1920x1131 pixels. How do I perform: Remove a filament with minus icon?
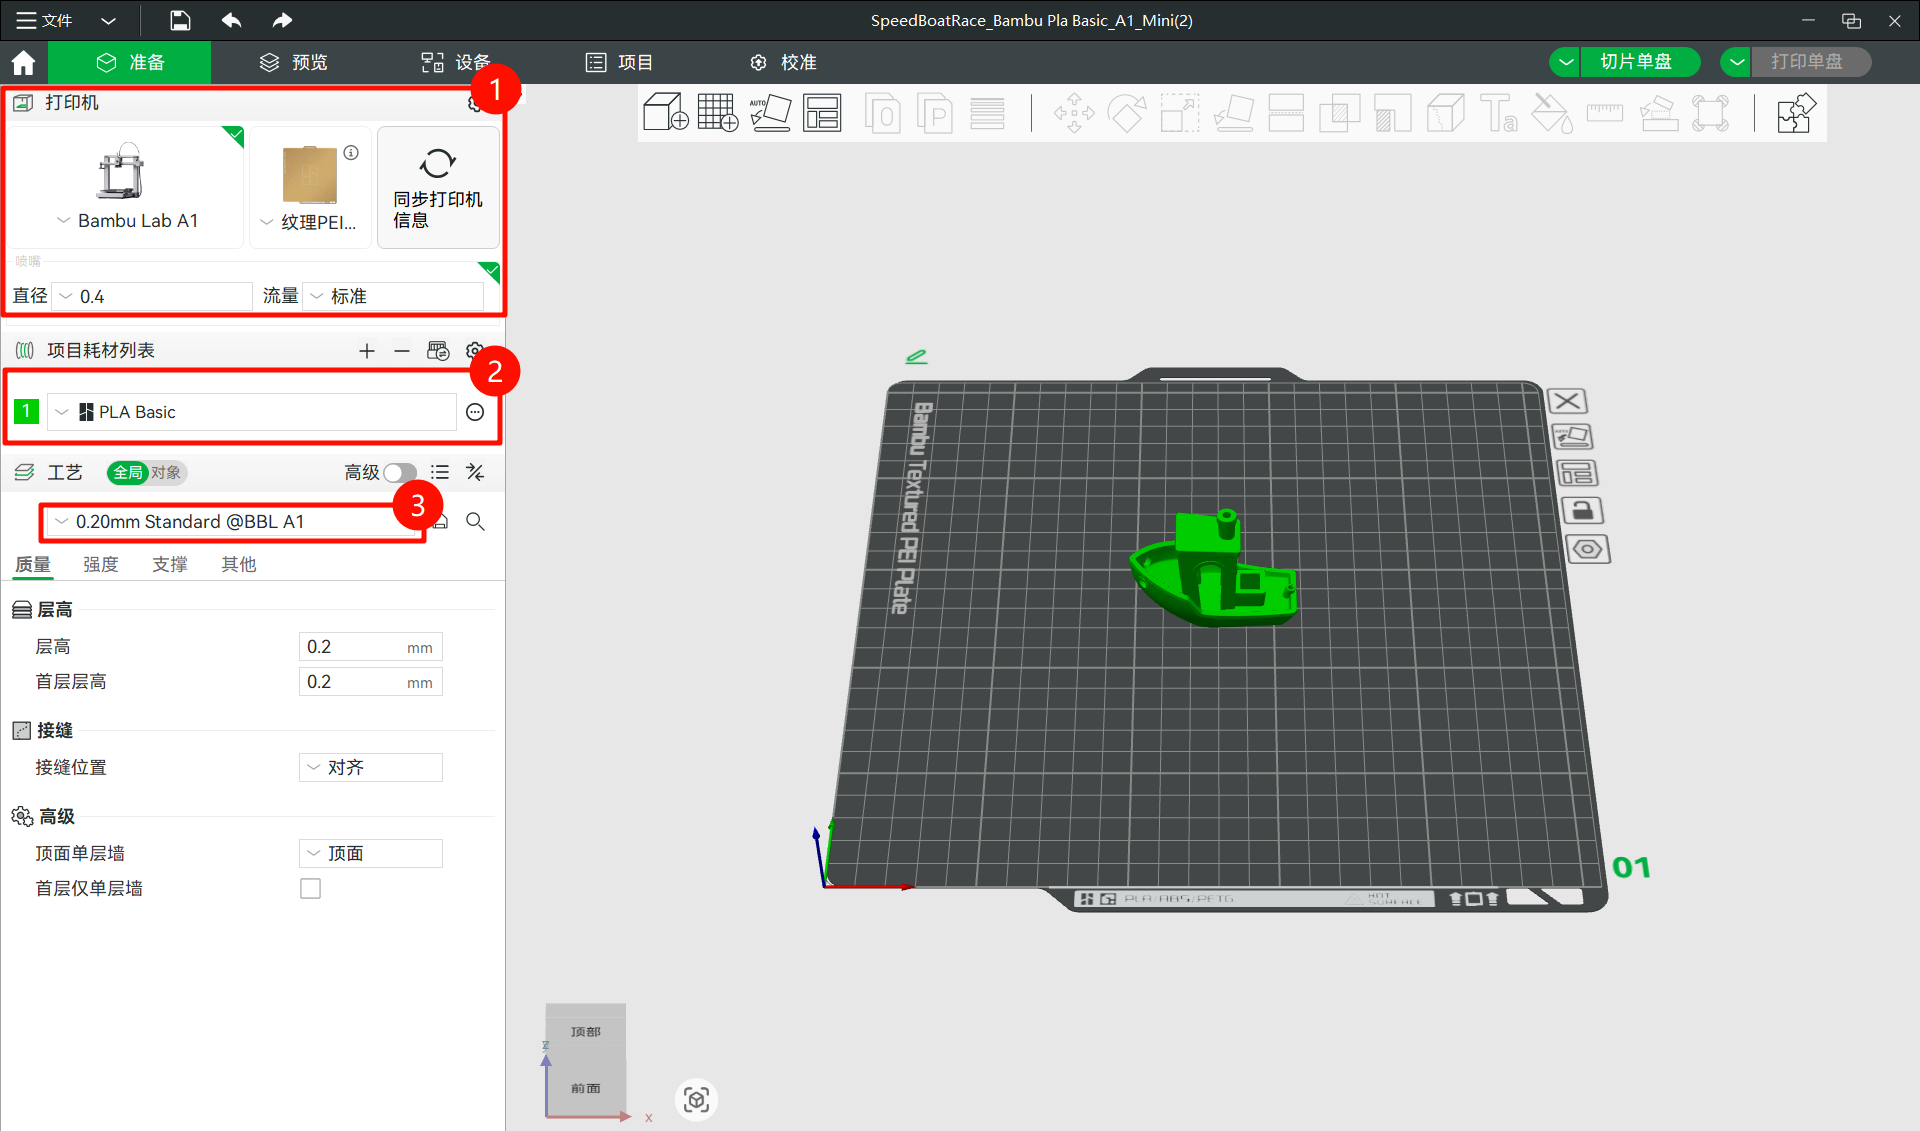pos(402,350)
